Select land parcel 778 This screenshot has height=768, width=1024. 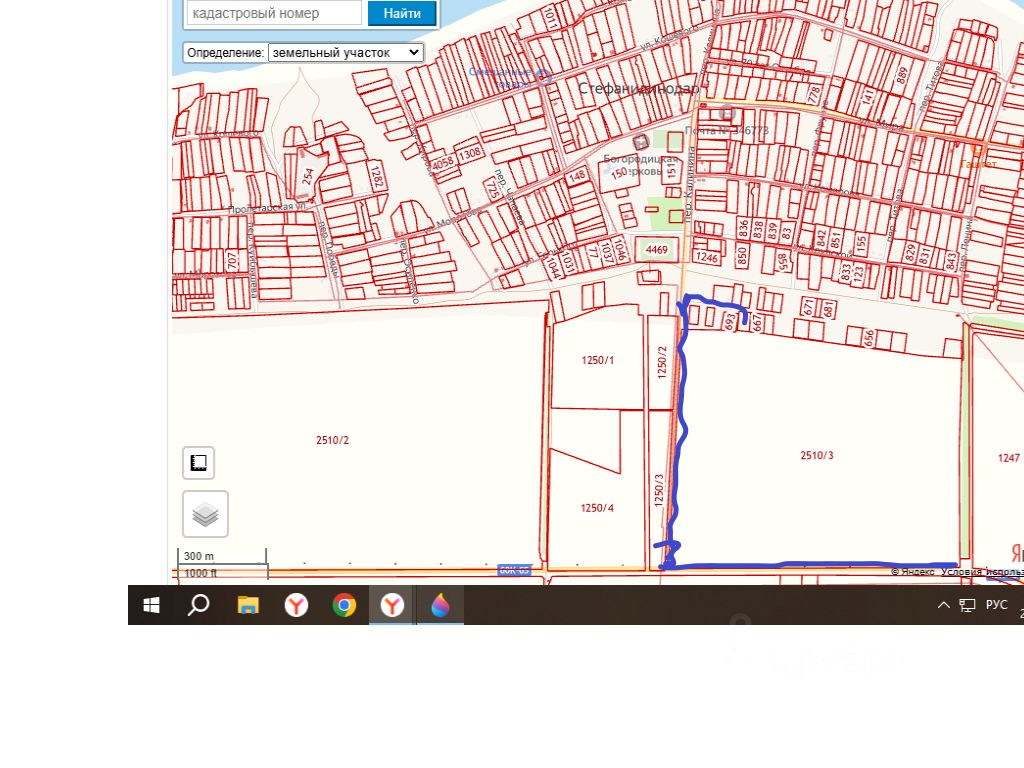[814, 94]
